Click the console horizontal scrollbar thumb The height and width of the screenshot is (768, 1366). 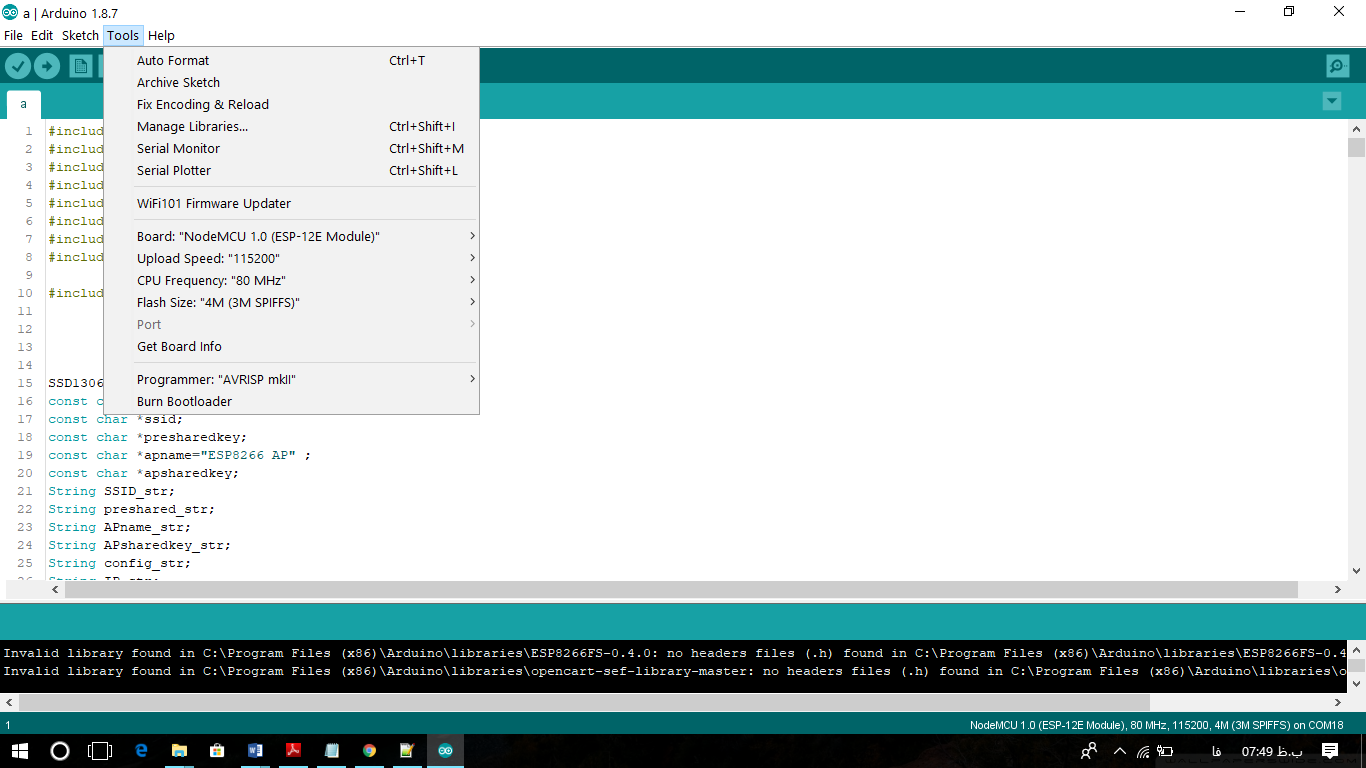point(584,702)
